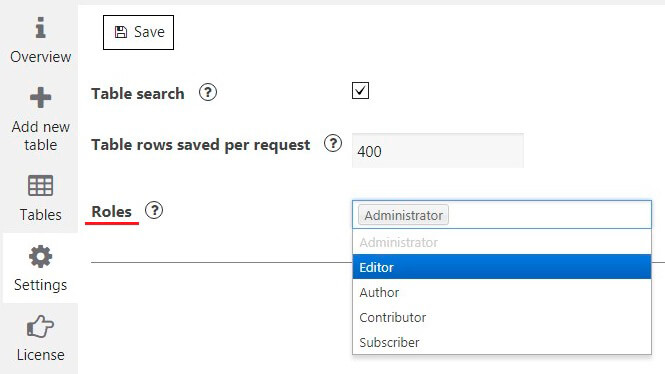The image size is (665, 374).
Task: Focus the rows per request field showing 400
Action: 438,151
